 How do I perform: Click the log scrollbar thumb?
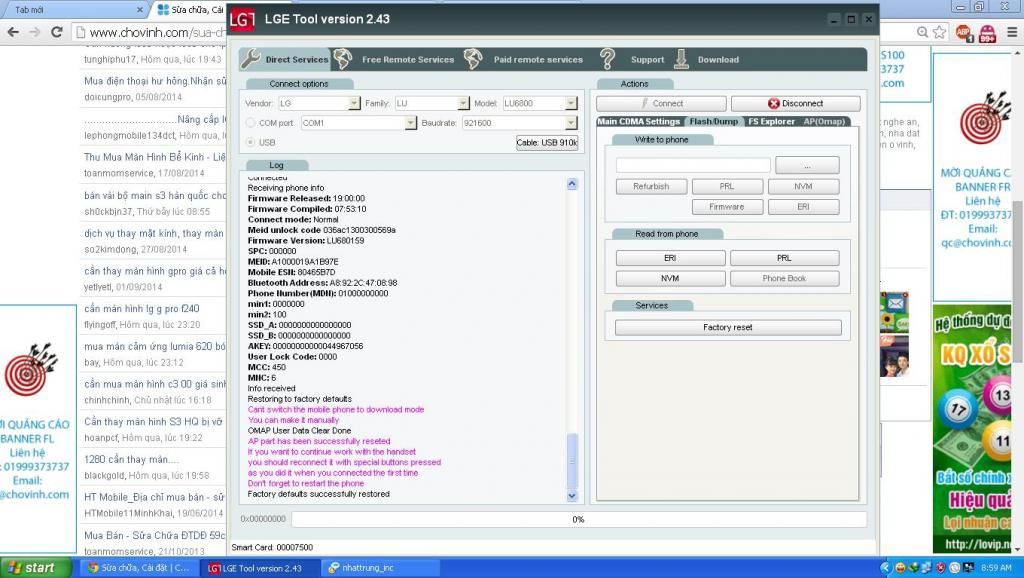(572, 460)
